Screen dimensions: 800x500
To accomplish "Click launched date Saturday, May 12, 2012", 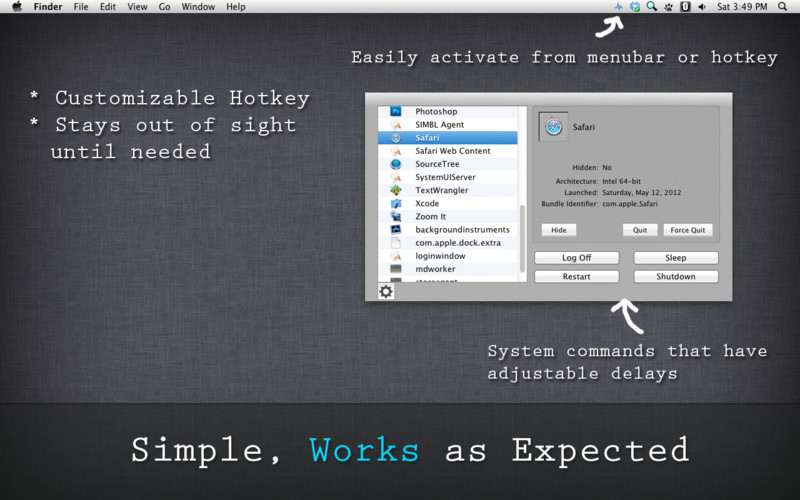I will 641,192.
